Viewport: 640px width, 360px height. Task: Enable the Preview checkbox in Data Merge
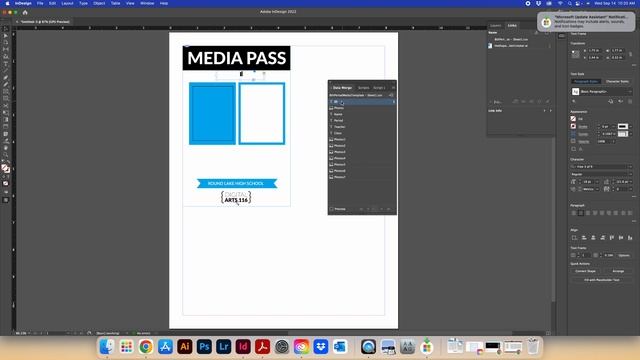(331, 209)
